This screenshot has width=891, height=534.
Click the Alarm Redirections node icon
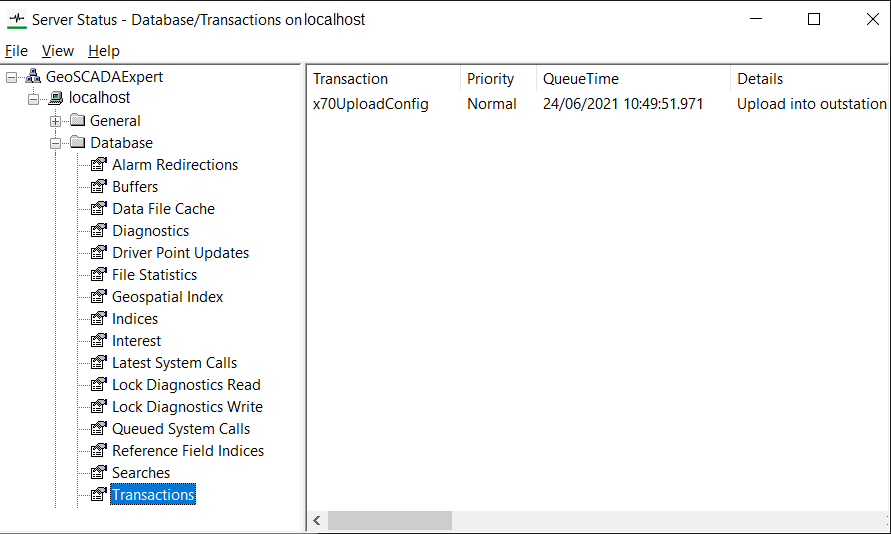[98, 165]
